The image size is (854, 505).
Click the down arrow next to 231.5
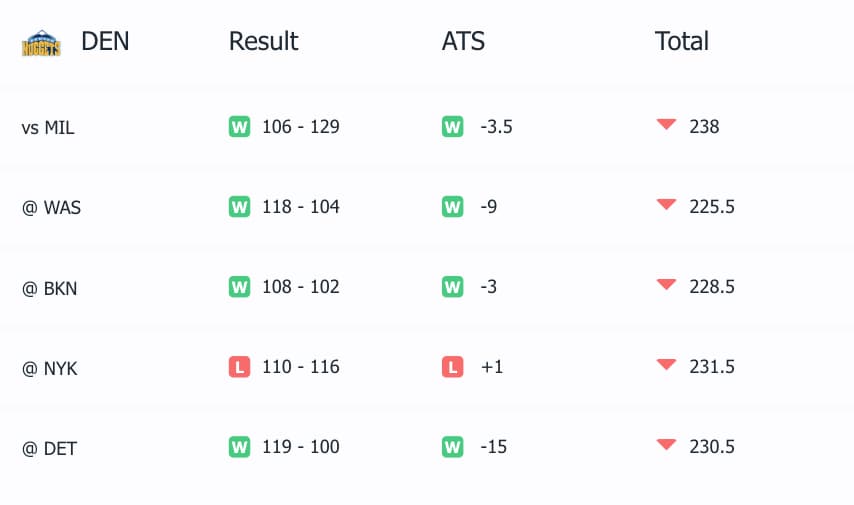click(666, 365)
